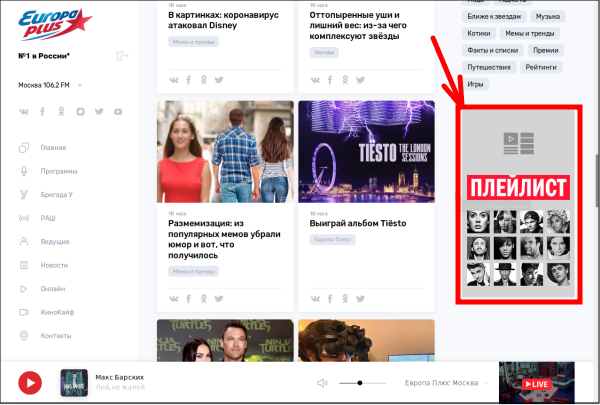This screenshot has width=600, height=405.
Task: Click the Europa Plus logo
Action: click(55, 24)
